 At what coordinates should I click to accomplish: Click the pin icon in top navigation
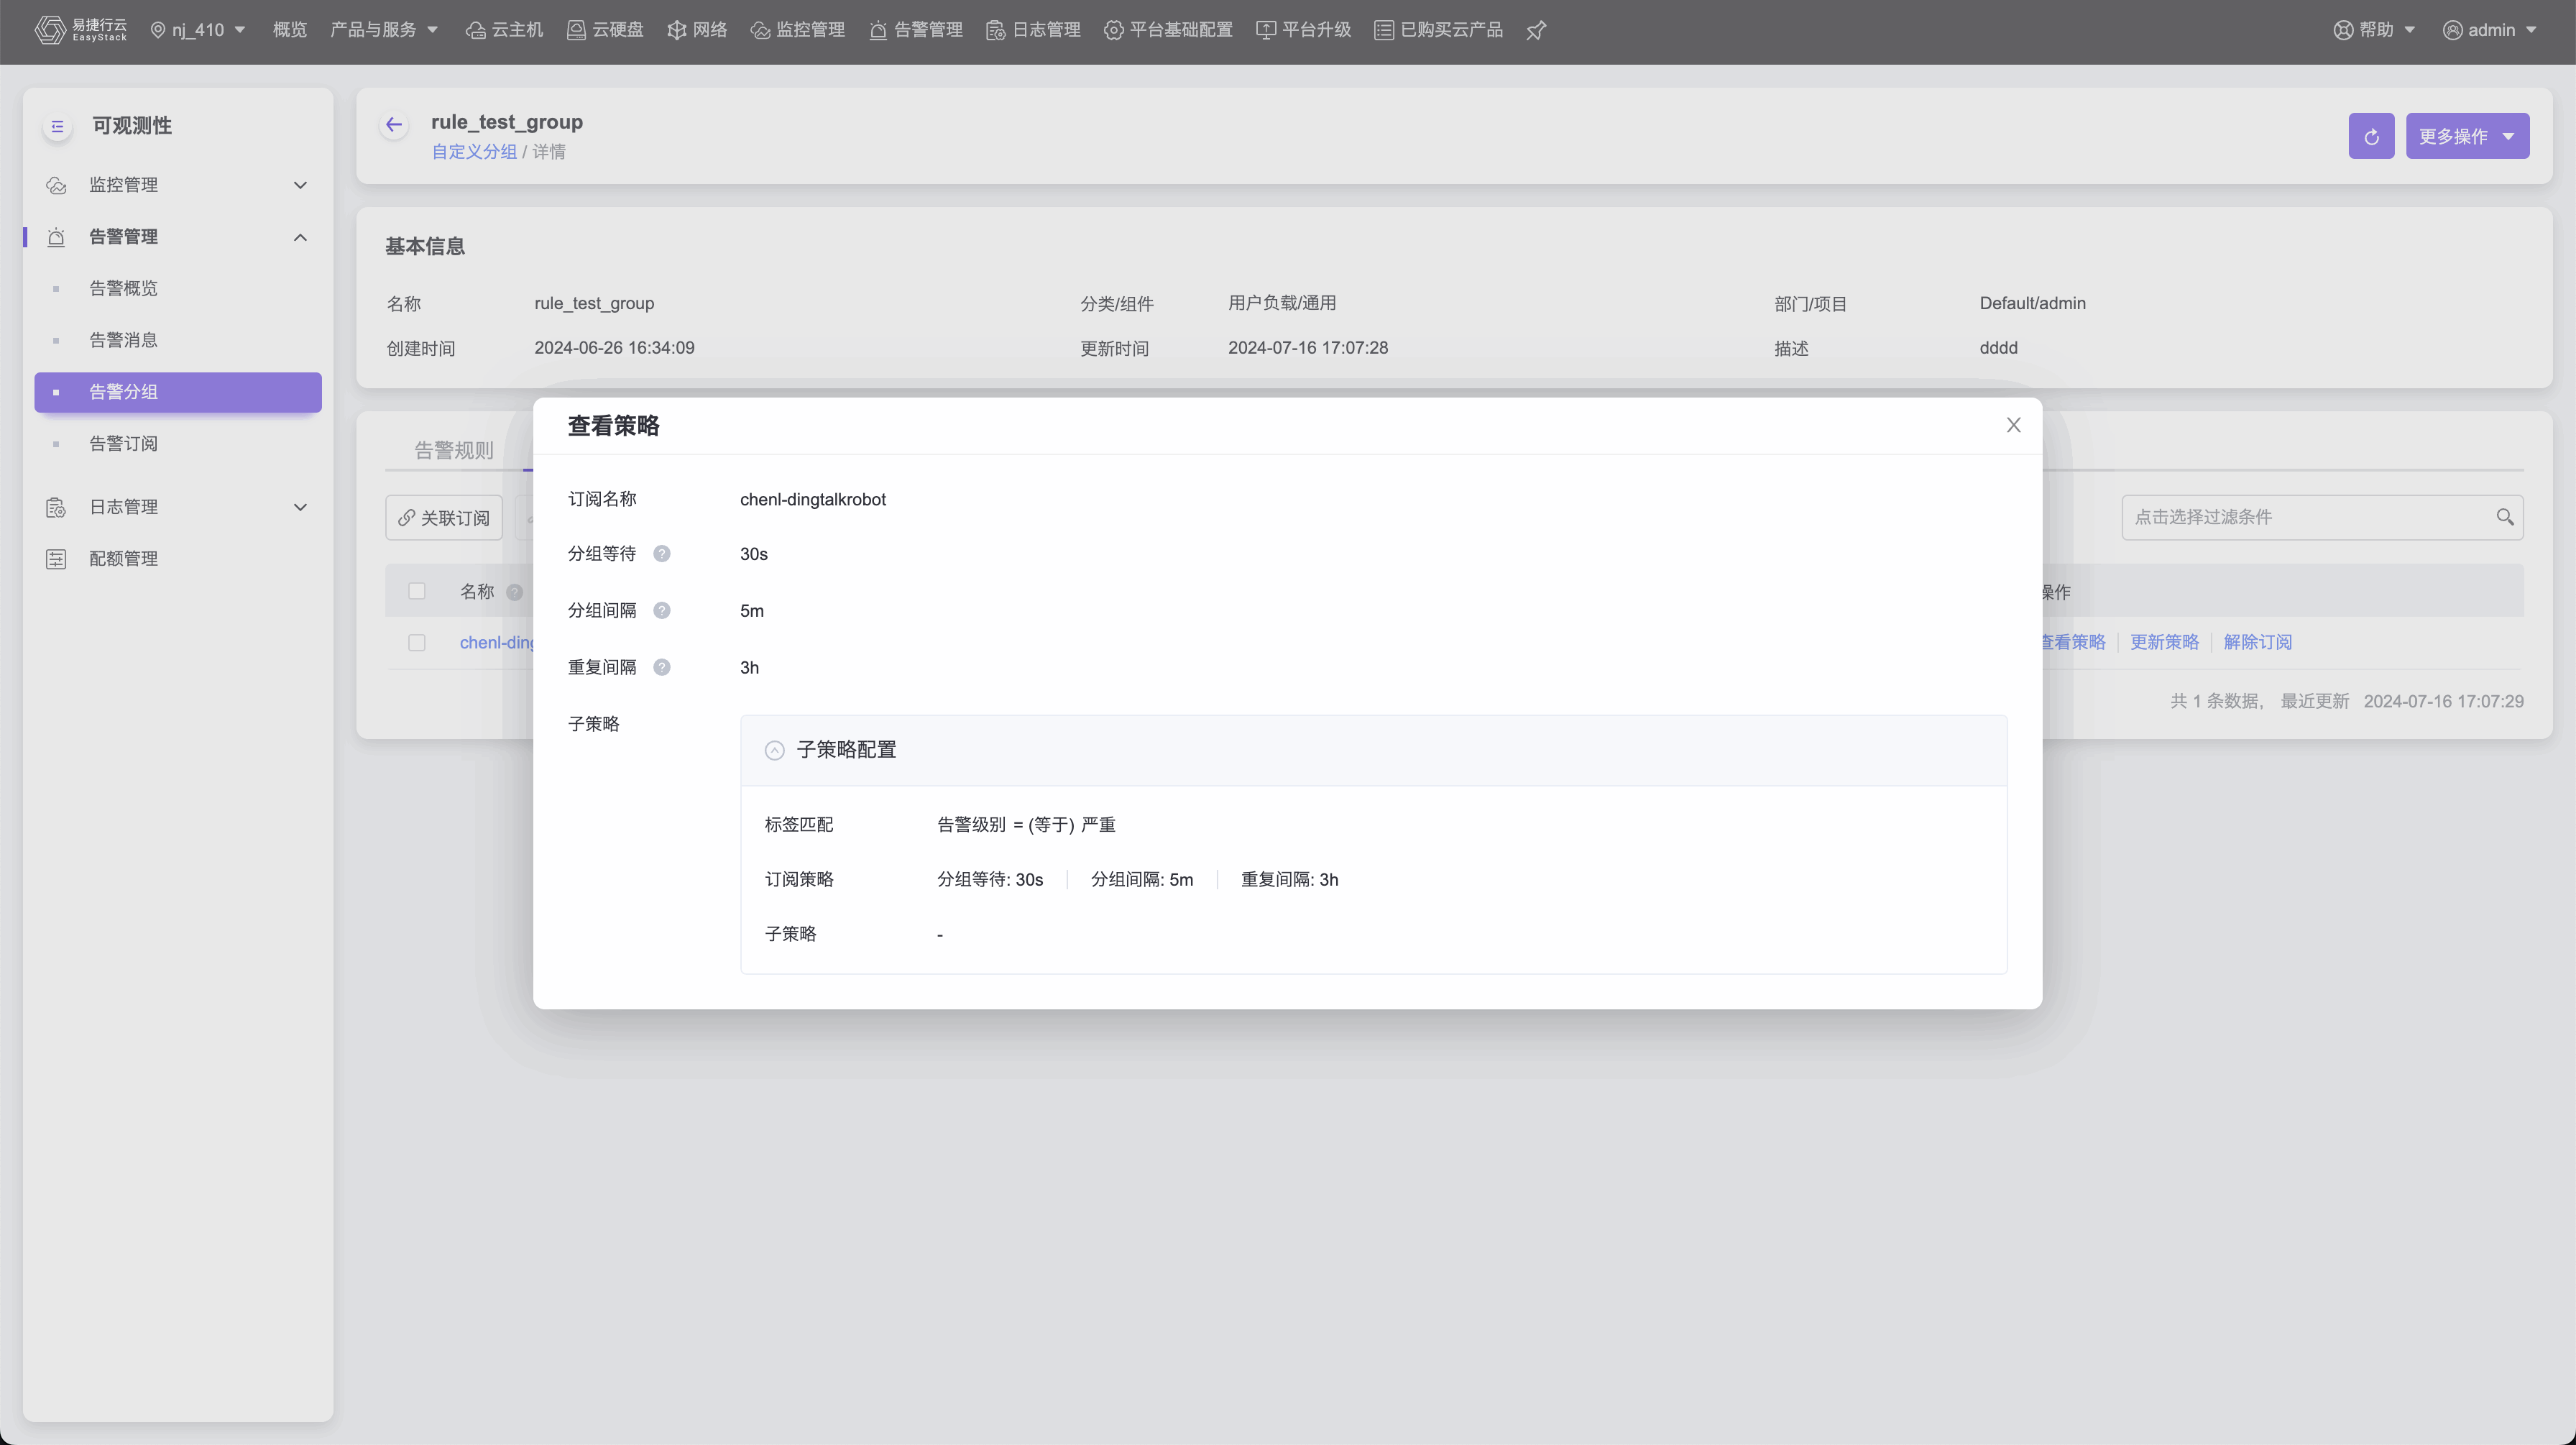pos(1536,30)
